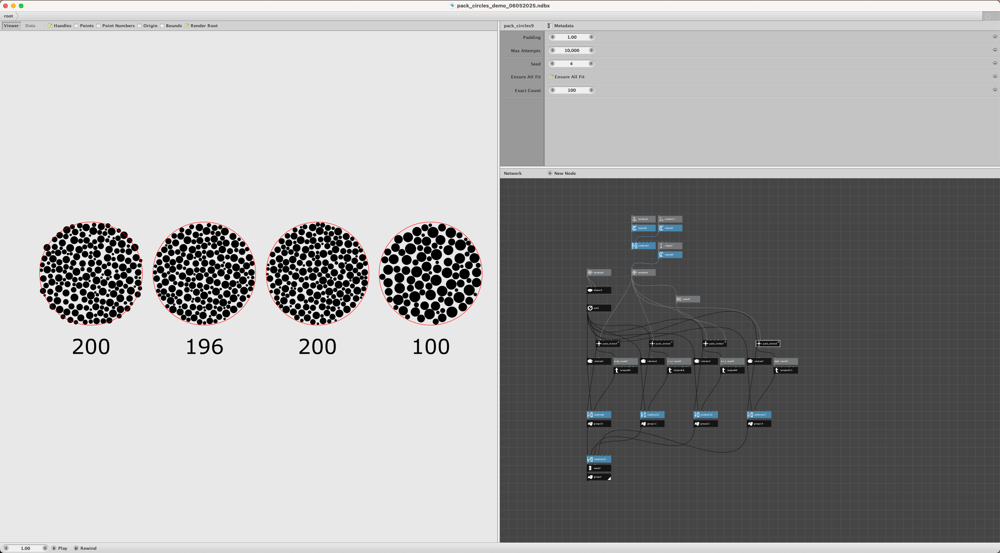1000x553 pixels.
Task: Toggle the Handles checkbox
Action: pos(50,26)
